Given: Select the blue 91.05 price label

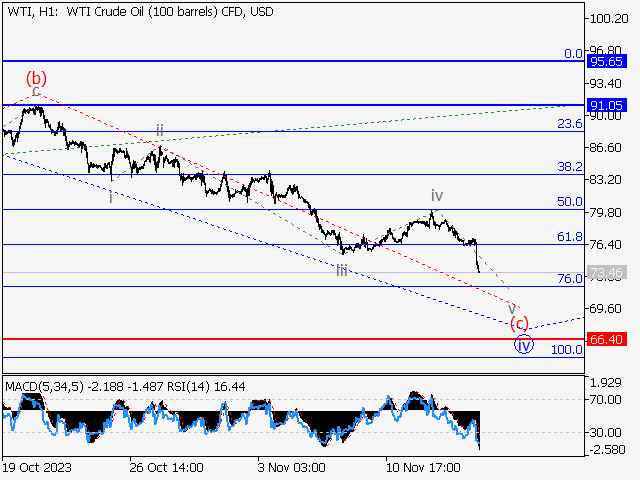Looking at the screenshot, I should (607, 105).
